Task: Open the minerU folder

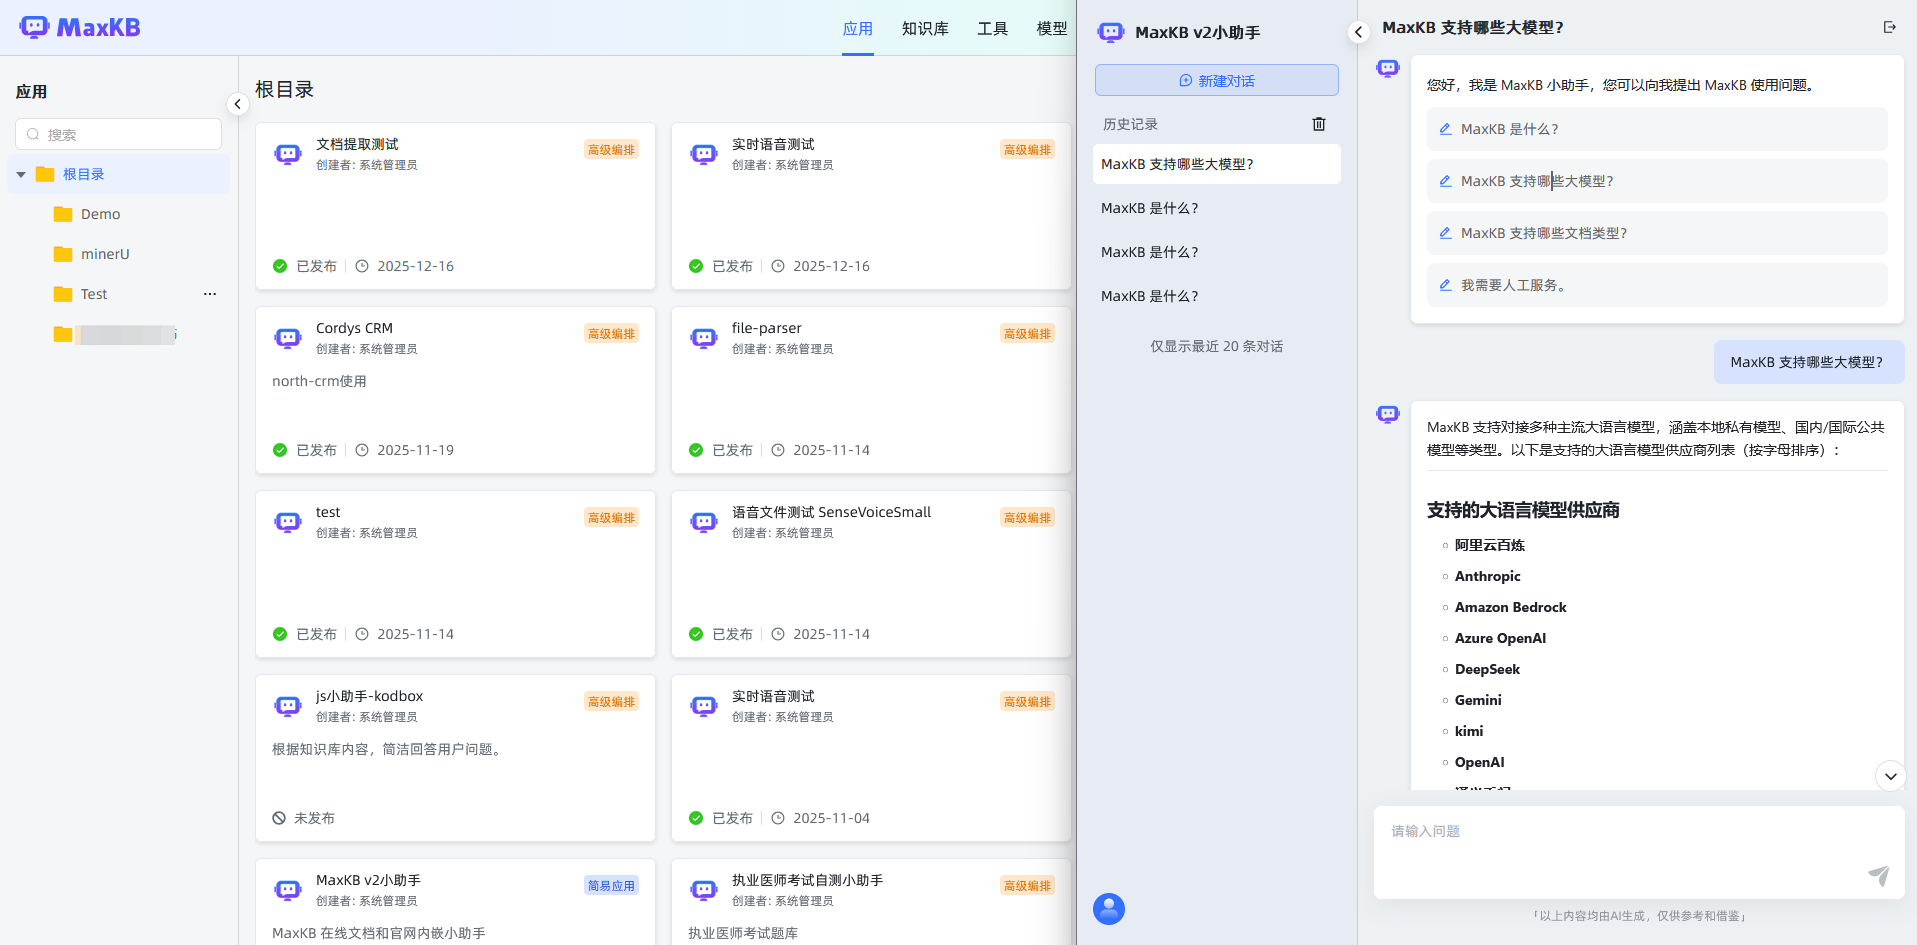Action: point(105,254)
